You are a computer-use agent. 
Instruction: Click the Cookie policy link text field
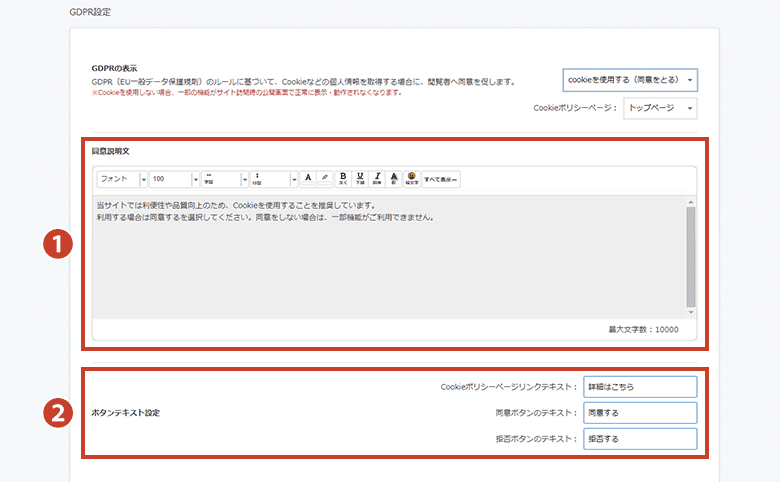point(640,387)
